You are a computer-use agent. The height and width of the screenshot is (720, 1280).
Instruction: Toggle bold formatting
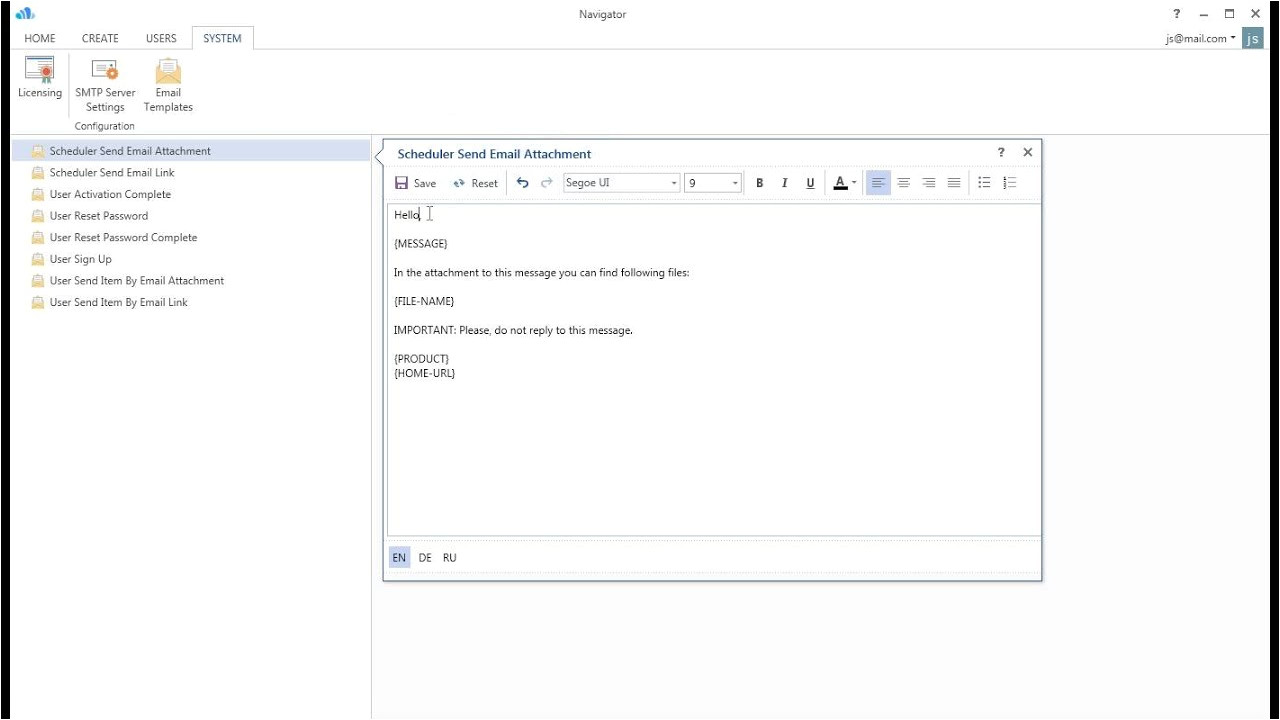tap(759, 183)
